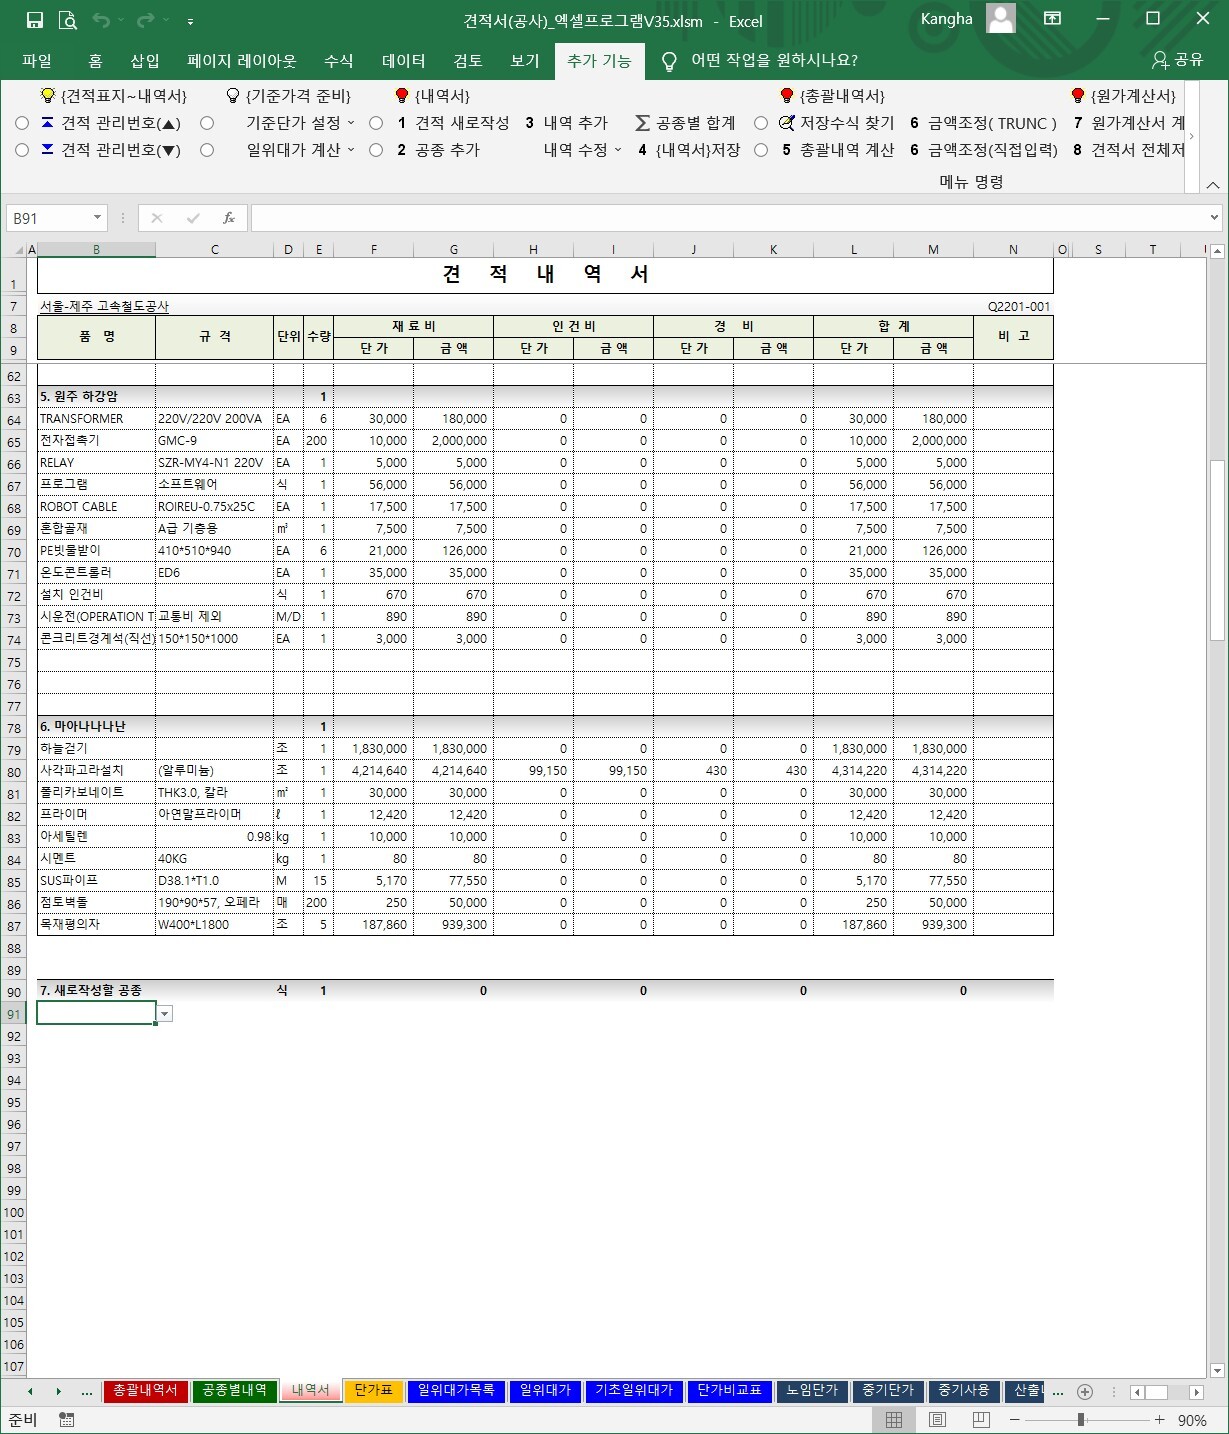Viewport: 1229px width, 1434px height.
Task: Switch to the 일위대가목록 sheet tab
Action: pyautogui.click(x=456, y=1391)
